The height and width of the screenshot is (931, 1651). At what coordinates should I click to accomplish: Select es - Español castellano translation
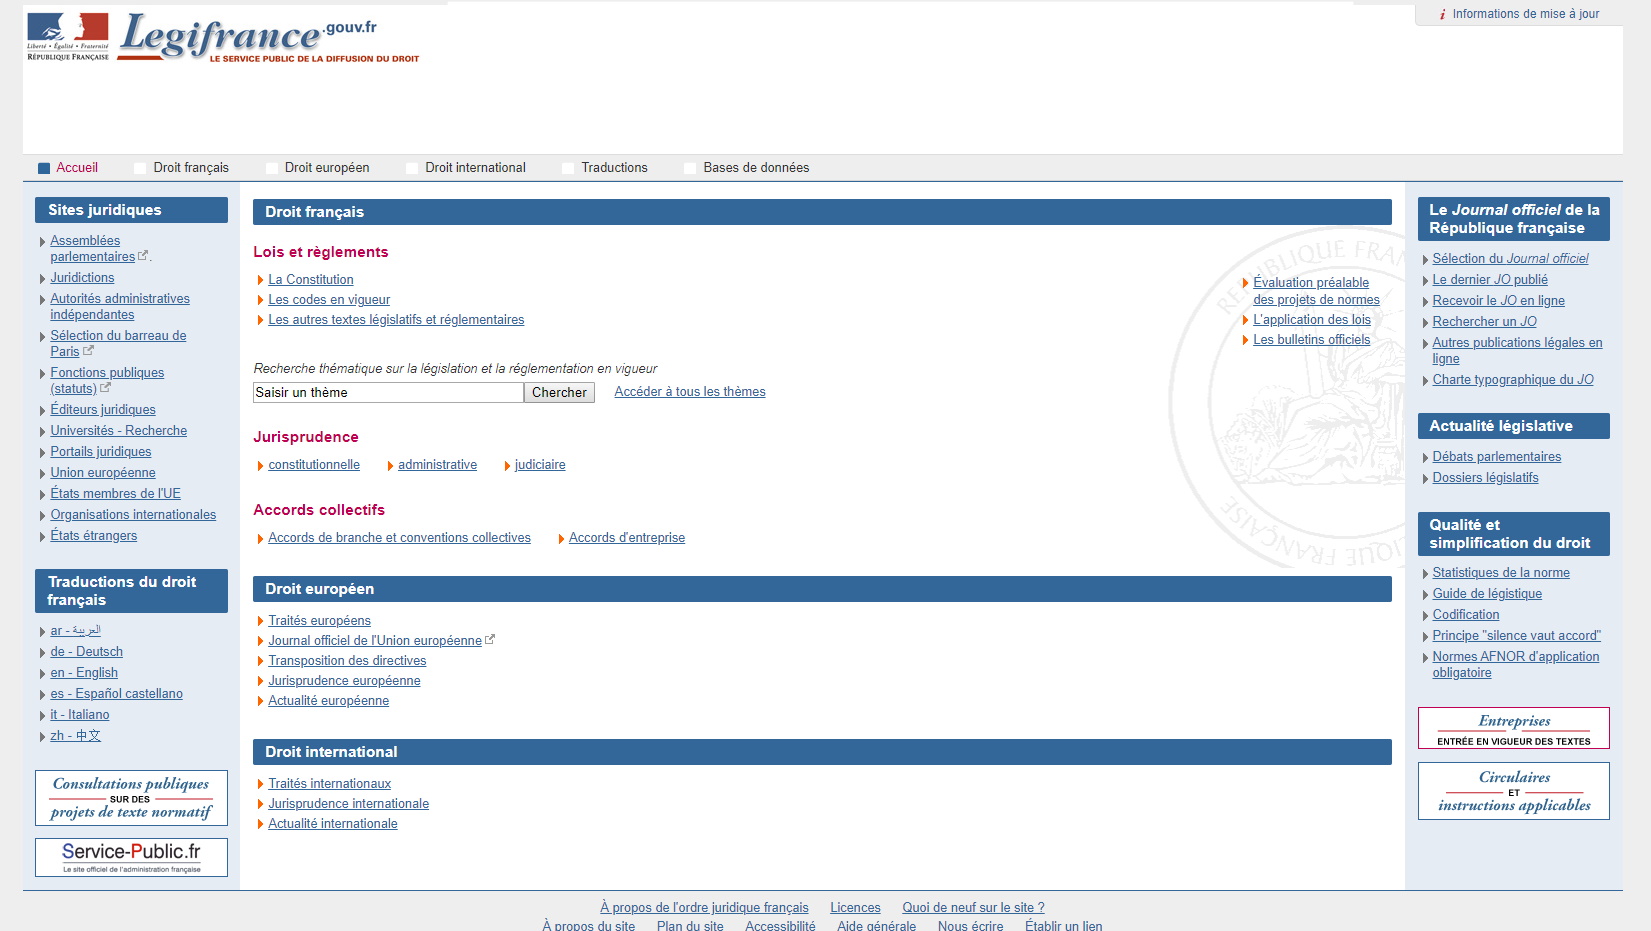coord(116,694)
